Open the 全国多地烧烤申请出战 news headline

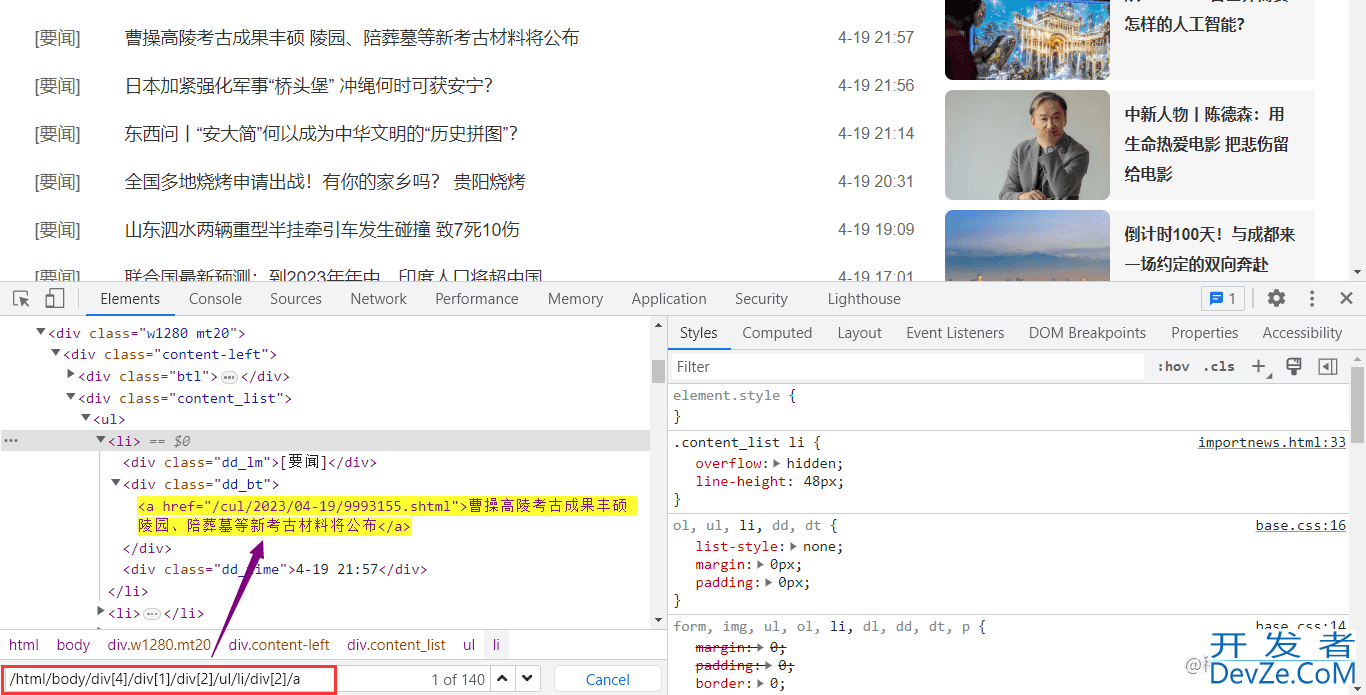(325, 182)
